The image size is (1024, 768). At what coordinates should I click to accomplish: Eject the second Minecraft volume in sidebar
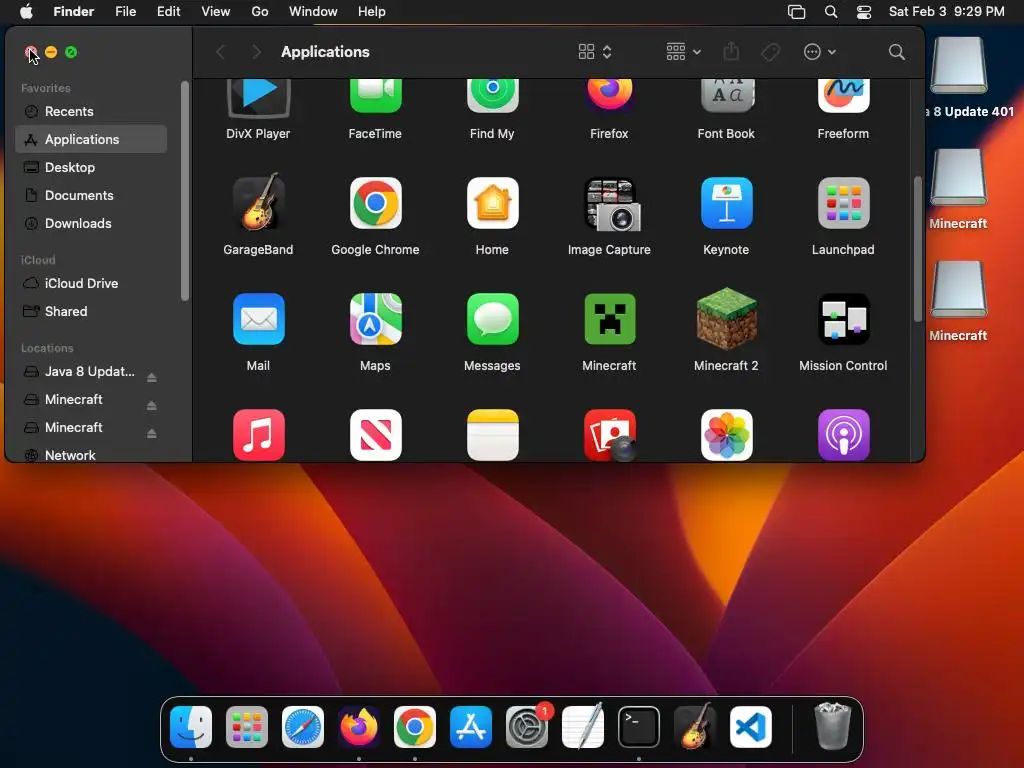pos(152,434)
